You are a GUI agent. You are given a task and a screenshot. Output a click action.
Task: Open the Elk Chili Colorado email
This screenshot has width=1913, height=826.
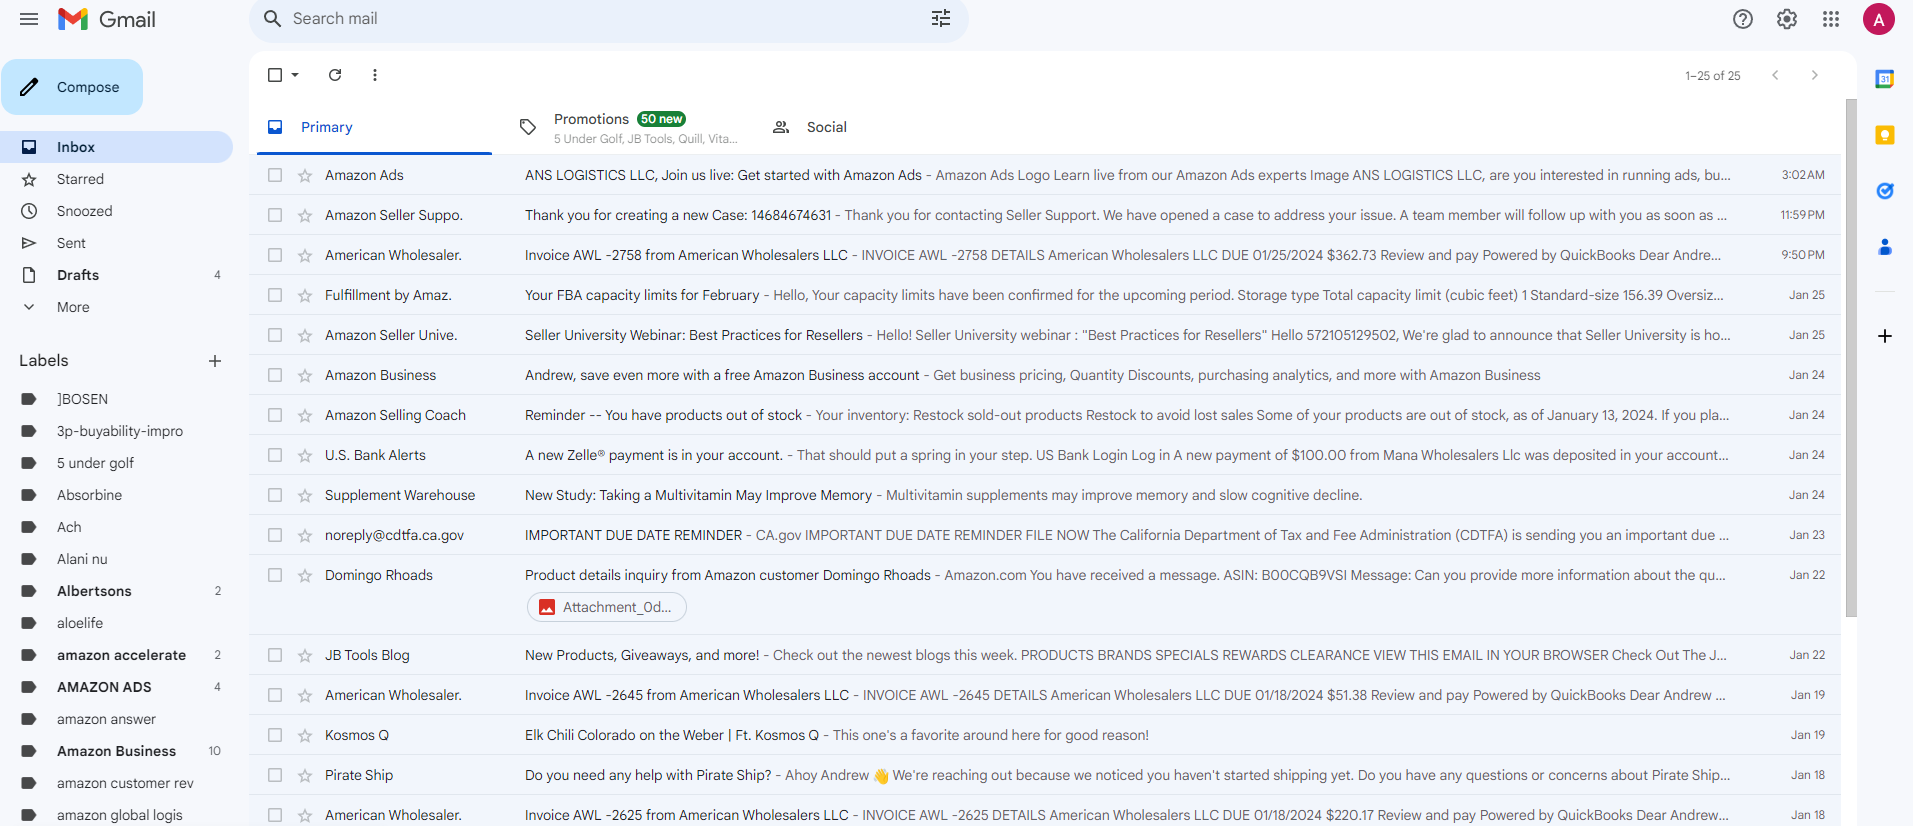pyautogui.click(x=1045, y=735)
